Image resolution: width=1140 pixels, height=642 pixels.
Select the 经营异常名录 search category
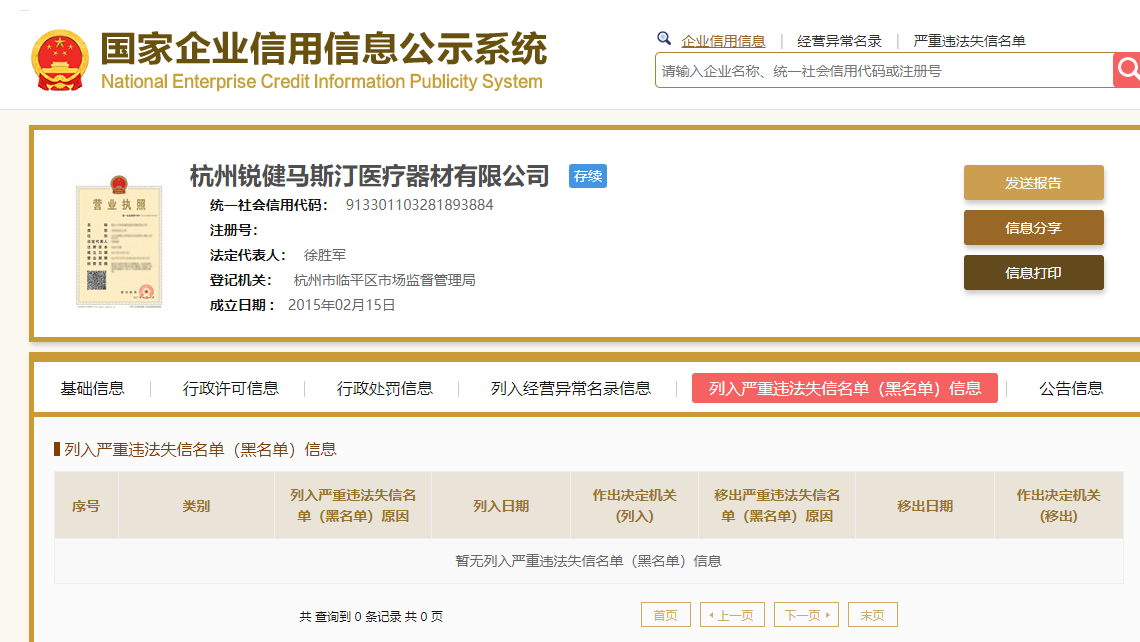[839, 41]
